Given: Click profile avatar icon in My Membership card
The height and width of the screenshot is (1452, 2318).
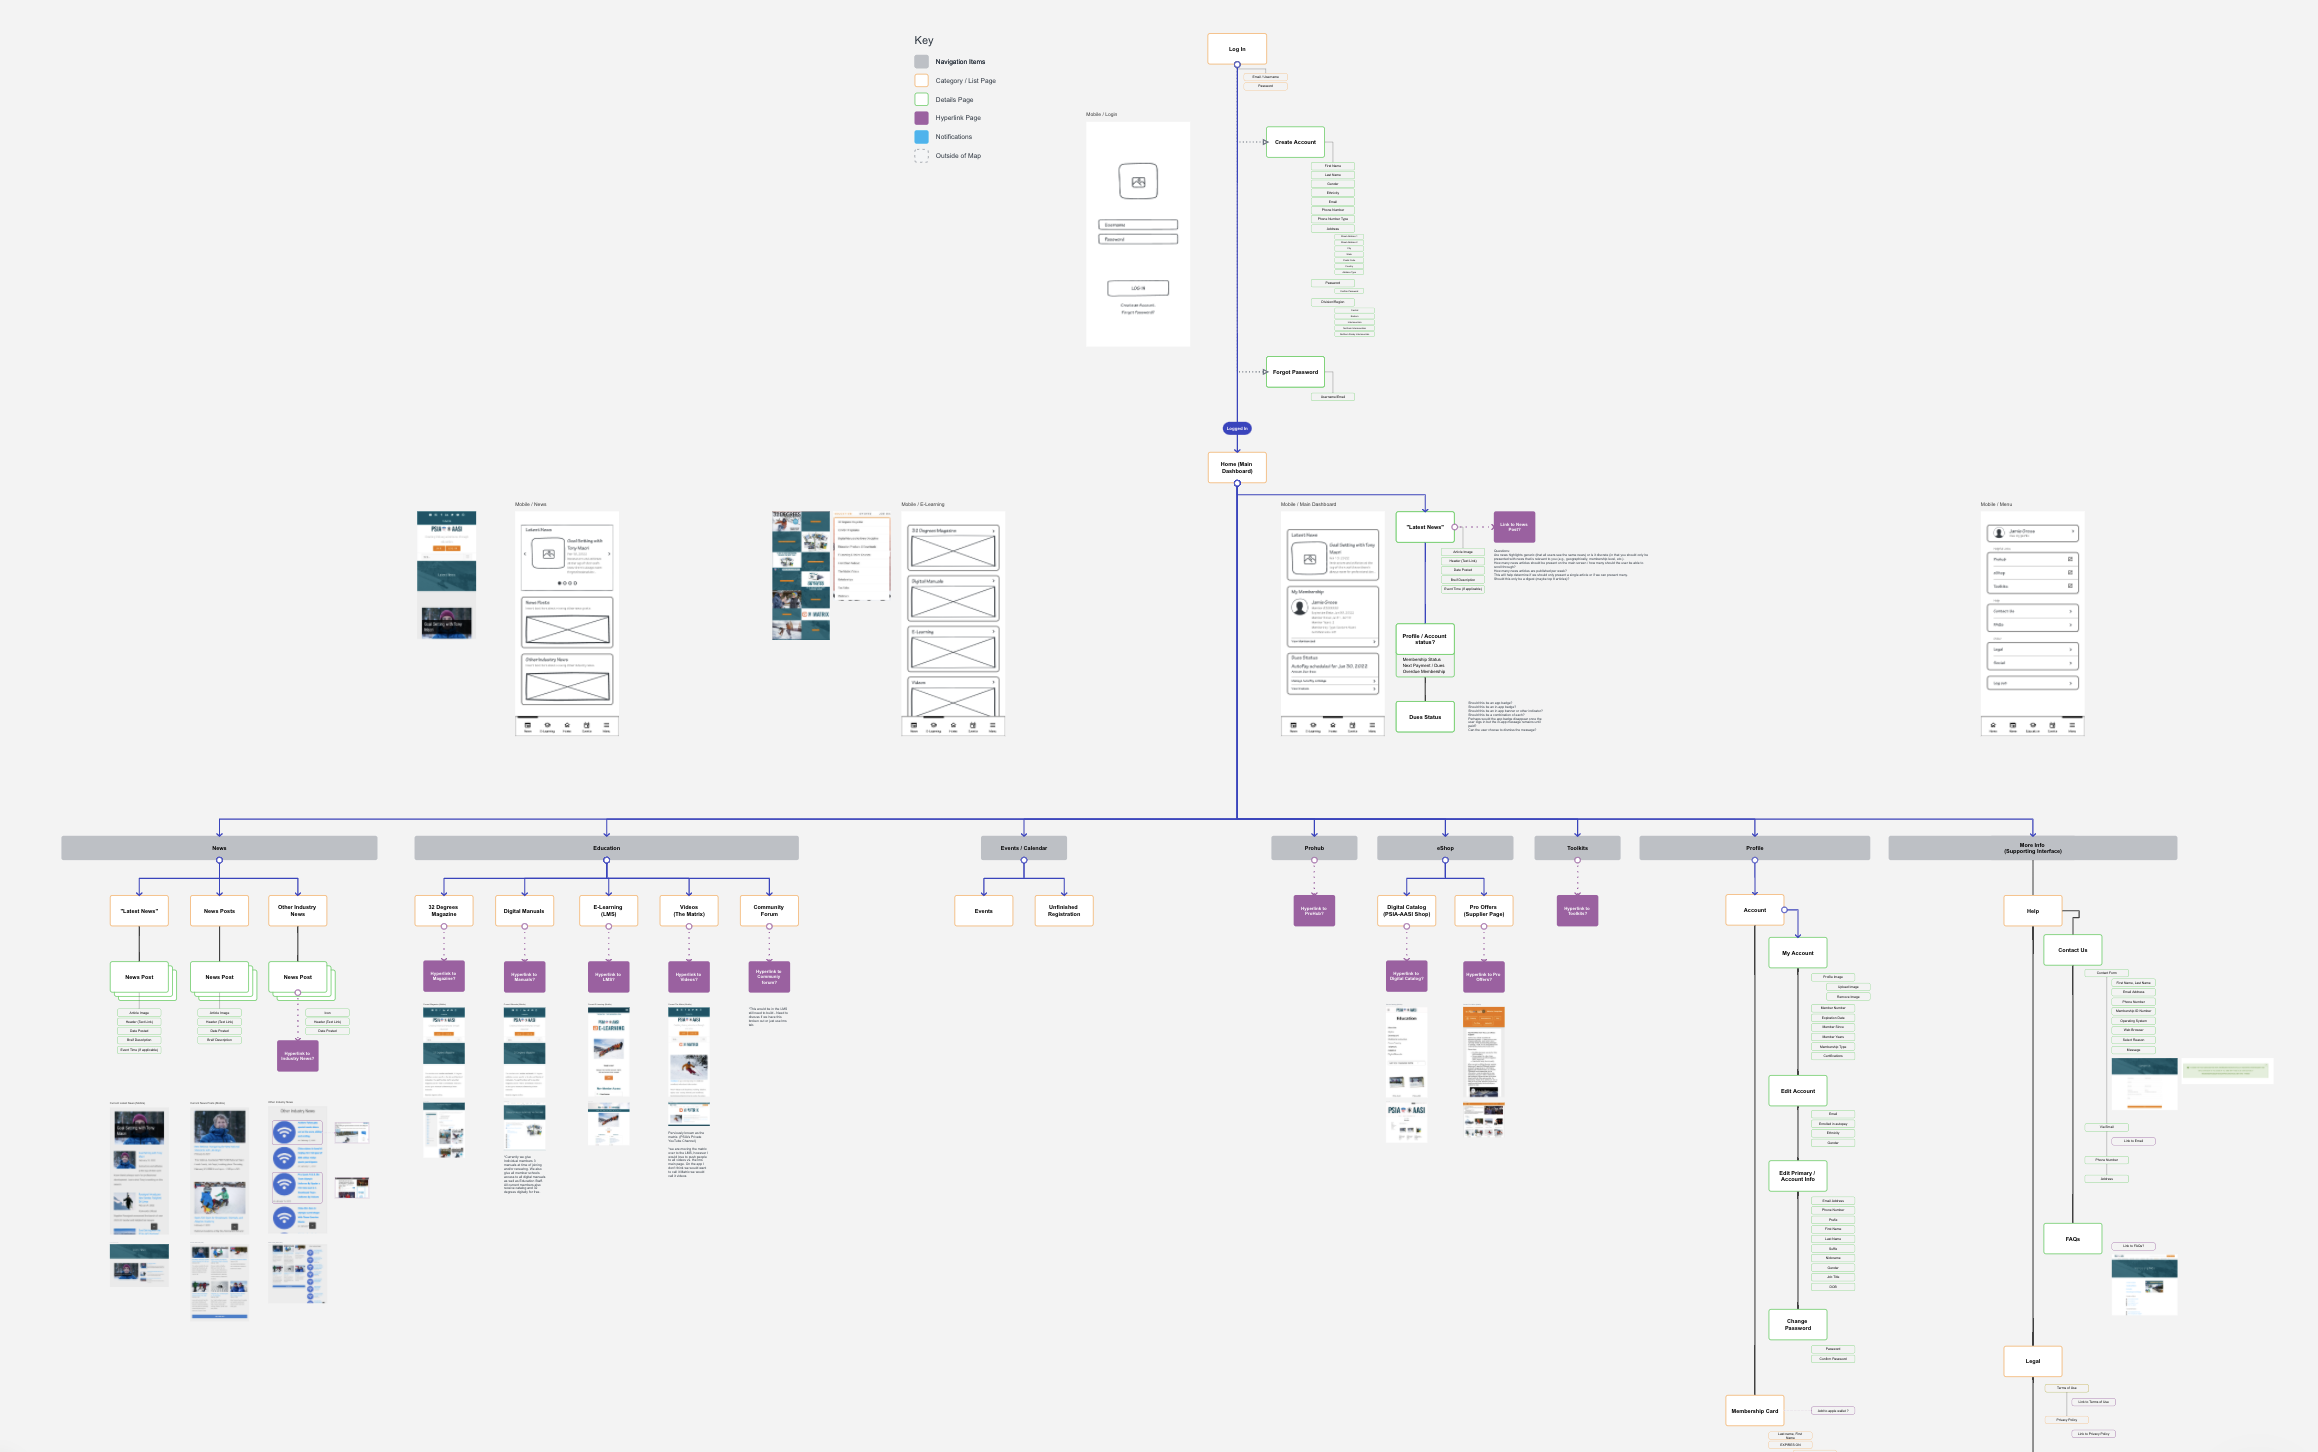Looking at the screenshot, I should pyautogui.click(x=1300, y=607).
